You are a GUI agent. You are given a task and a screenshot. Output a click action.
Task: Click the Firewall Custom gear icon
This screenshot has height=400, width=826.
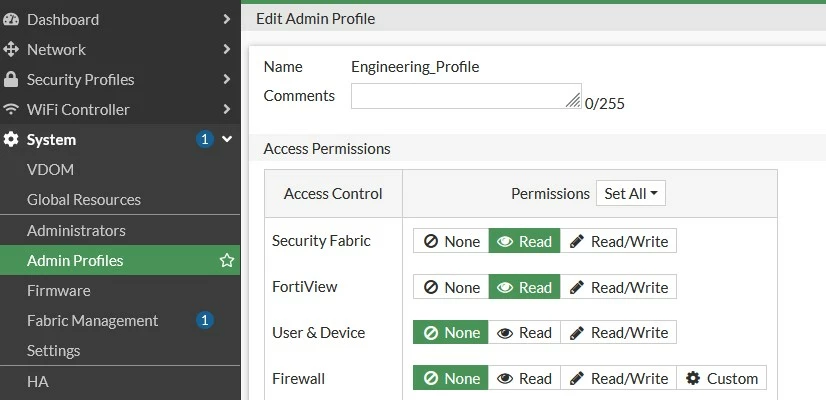pos(693,378)
